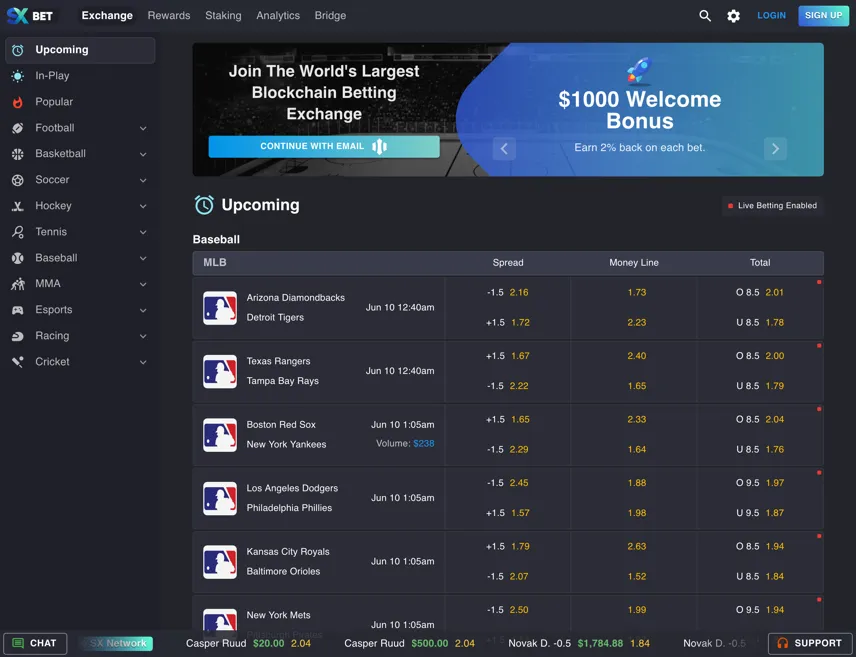Expand the Baseball sidebar category
The height and width of the screenshot is (657, 856).
pyautogui.click(x=143, y=258)
